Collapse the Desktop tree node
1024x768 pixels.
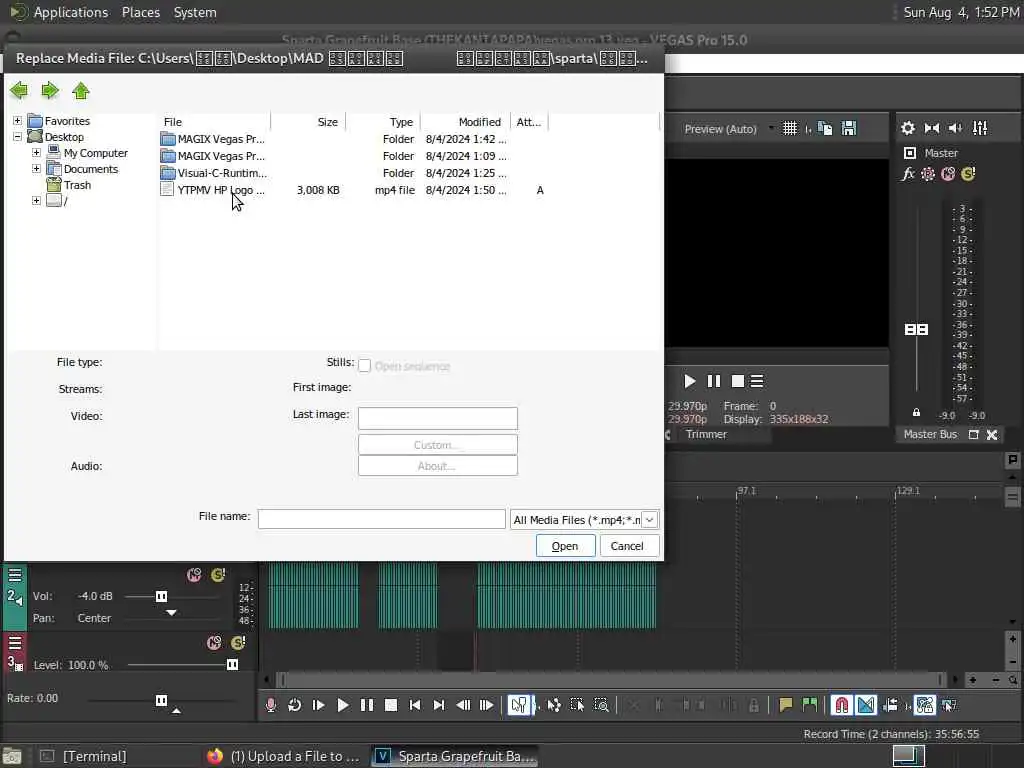(x=18, y=136)
